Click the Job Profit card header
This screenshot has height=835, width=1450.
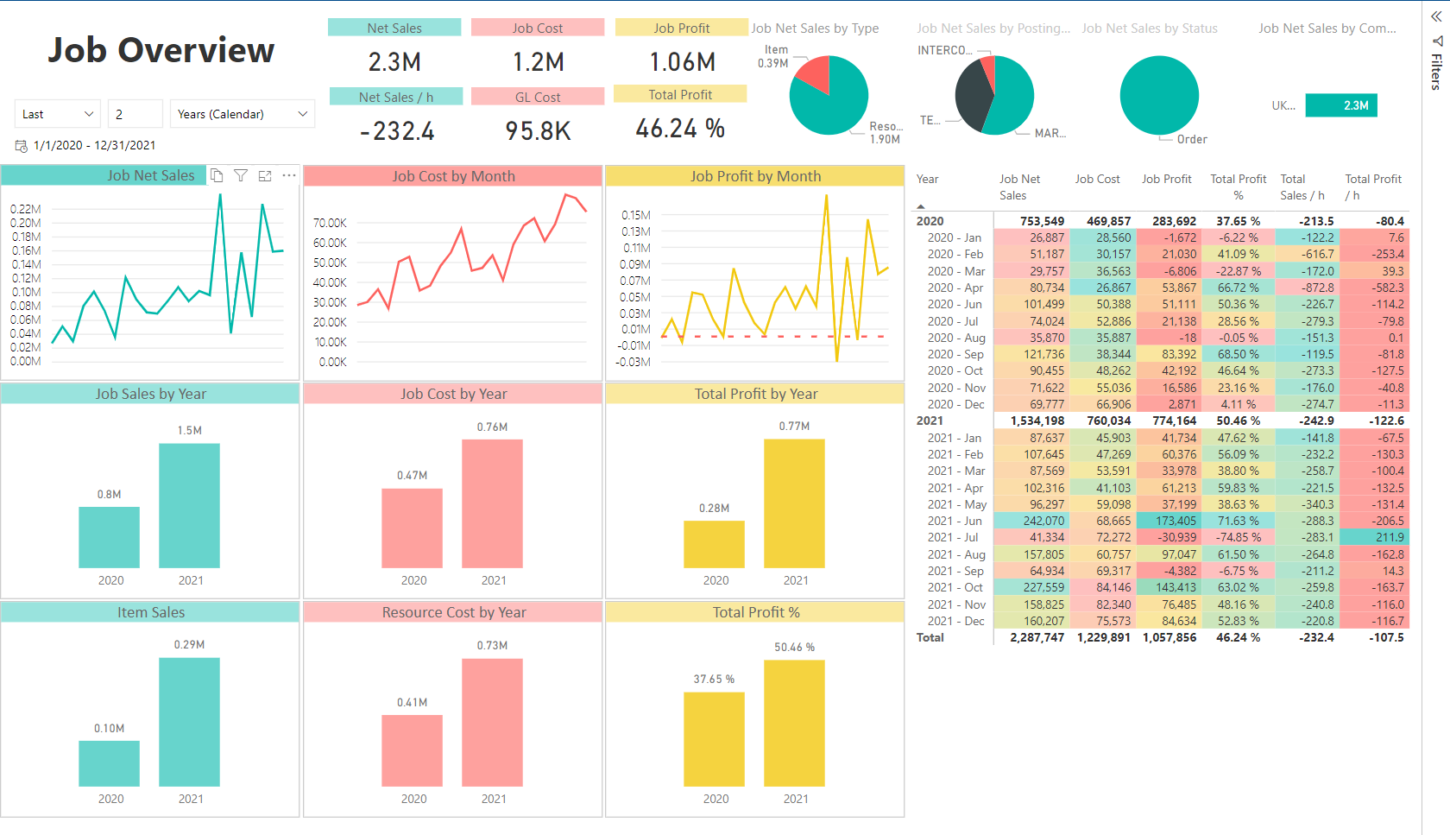(681, 28)
